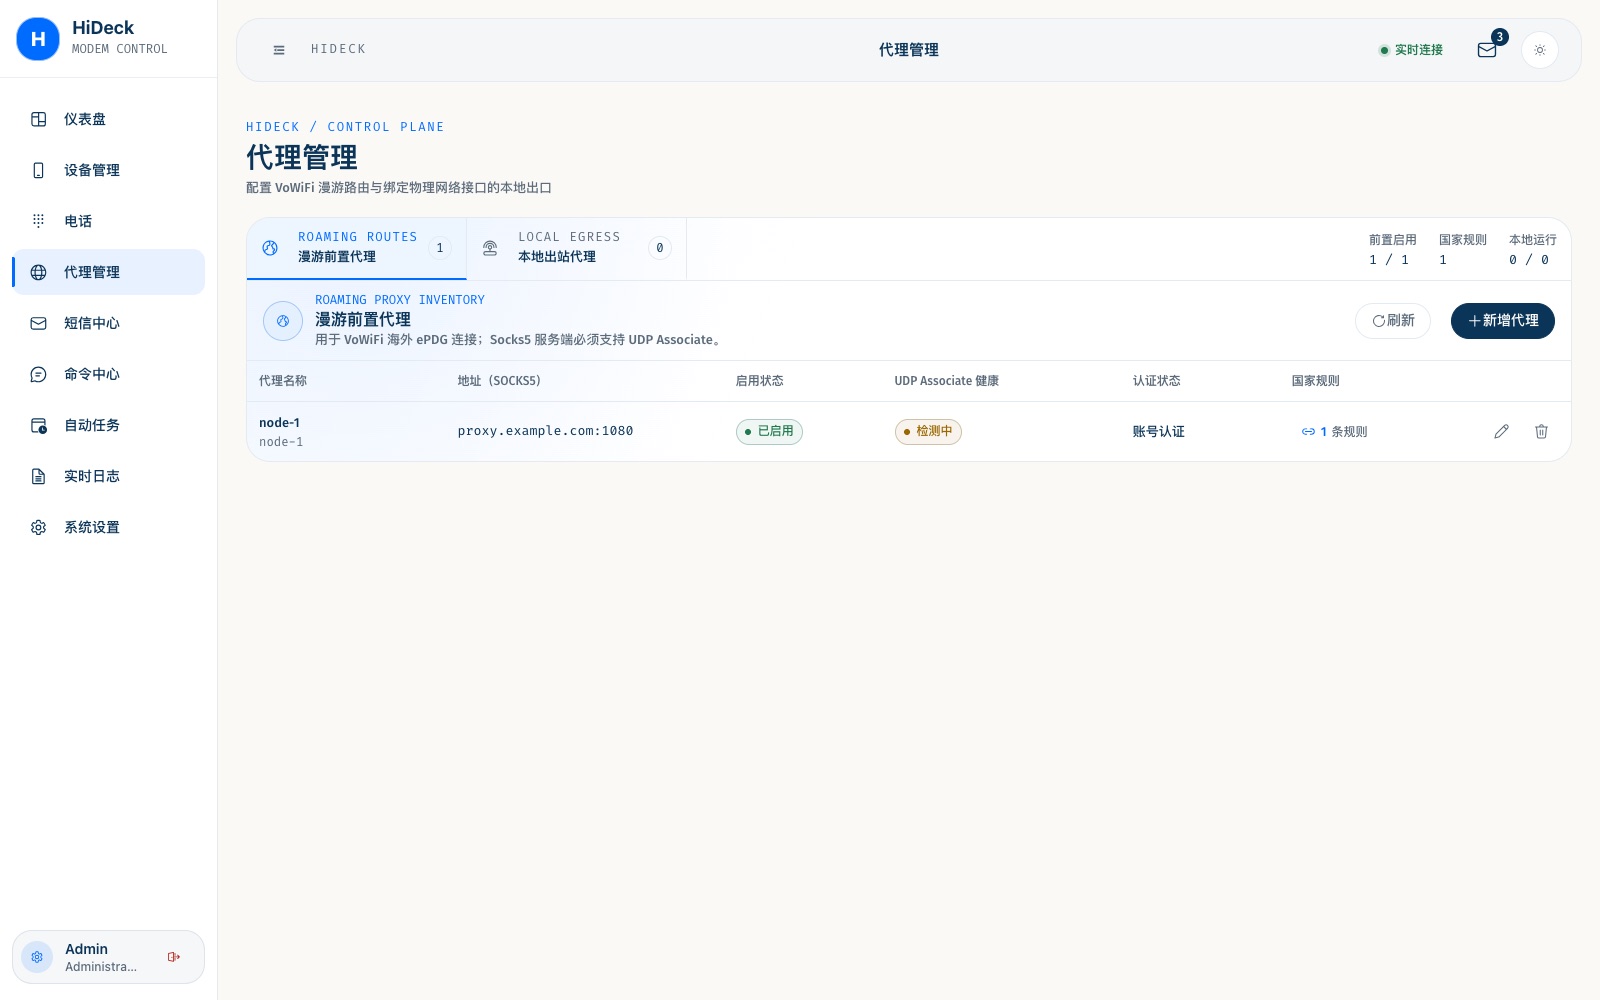Screen dimensions: 1600x1000
Task: Open the sidebar hamburger menu
Action: [279, 50]
